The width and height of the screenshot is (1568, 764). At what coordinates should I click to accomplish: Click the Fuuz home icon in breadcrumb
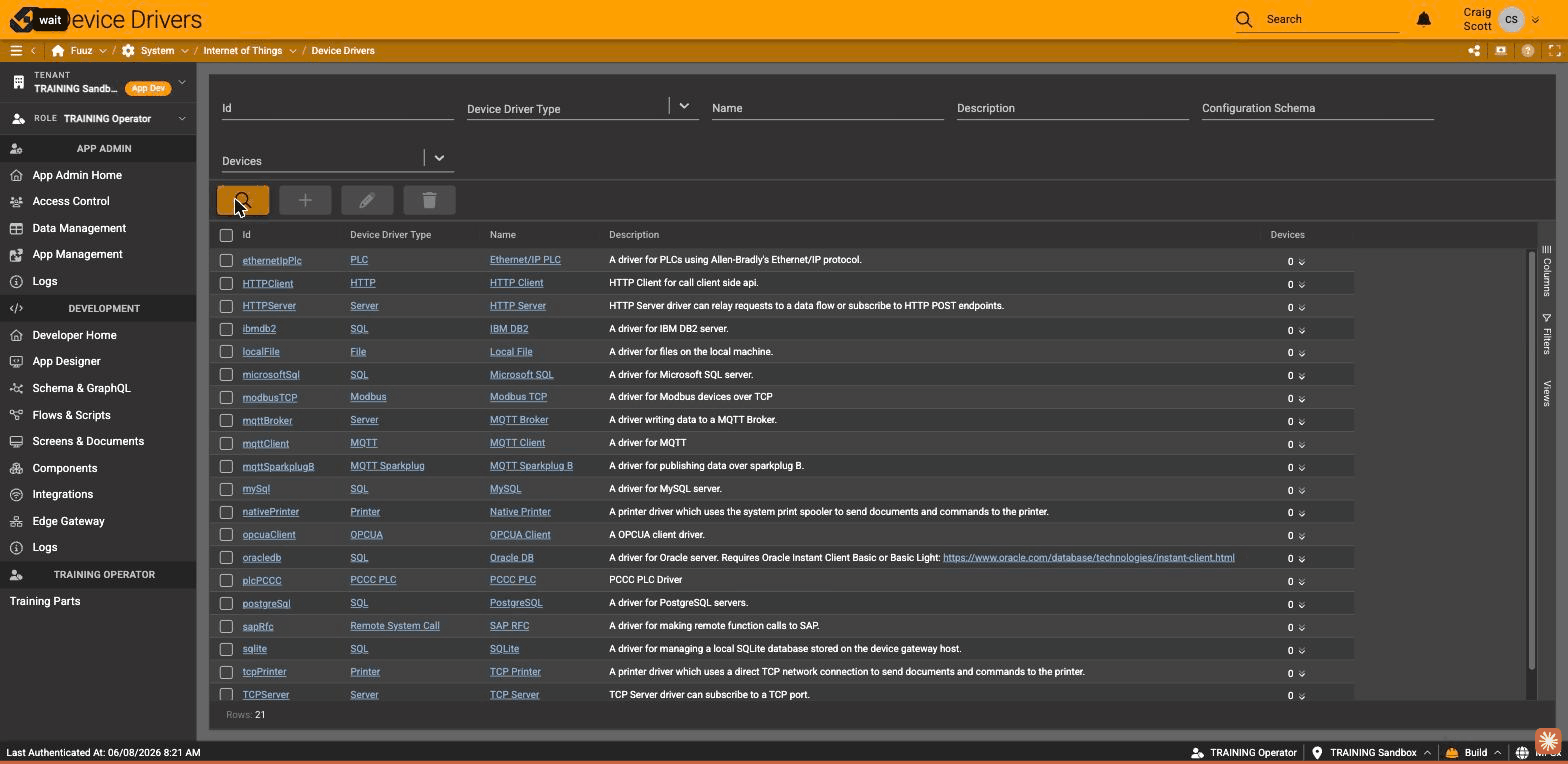point(58,51)
